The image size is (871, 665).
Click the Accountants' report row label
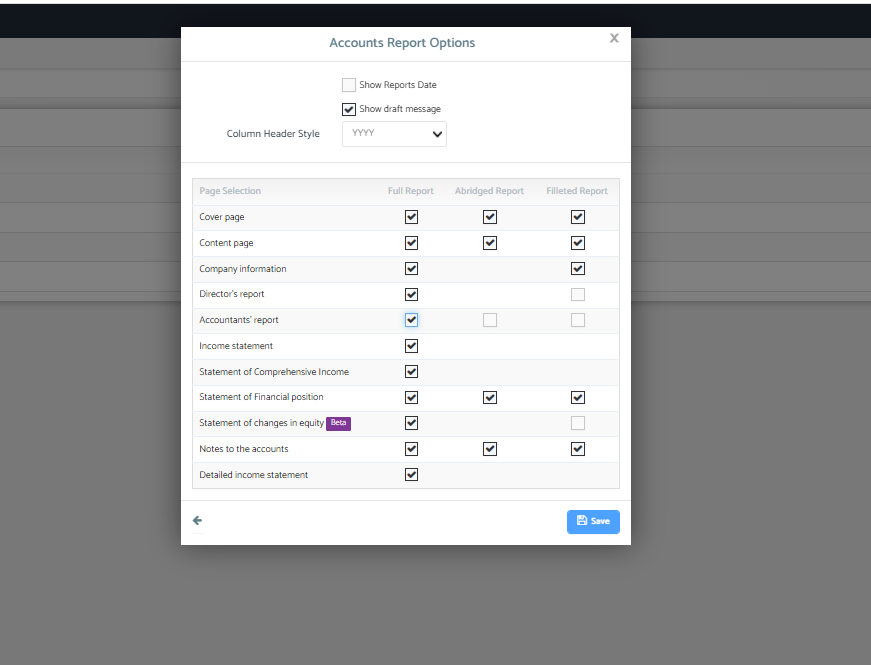pyautogui.click(x=239, y=321)
